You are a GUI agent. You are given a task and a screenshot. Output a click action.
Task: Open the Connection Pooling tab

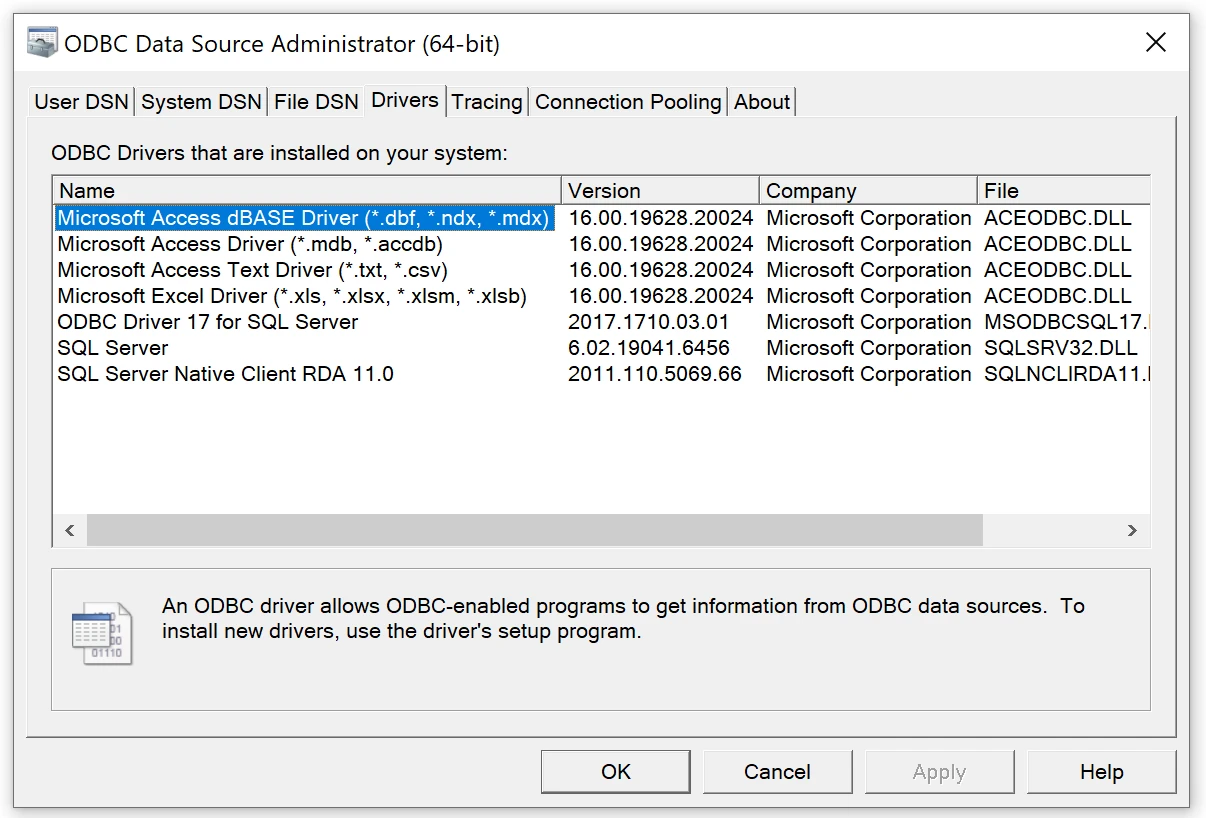pyautogui.click(x=628, y=102)
